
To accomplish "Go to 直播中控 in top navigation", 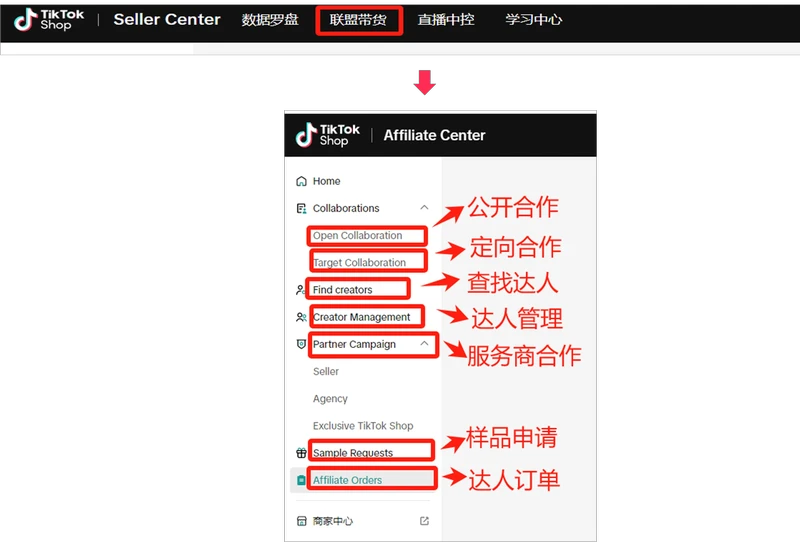I will [446, 19].
